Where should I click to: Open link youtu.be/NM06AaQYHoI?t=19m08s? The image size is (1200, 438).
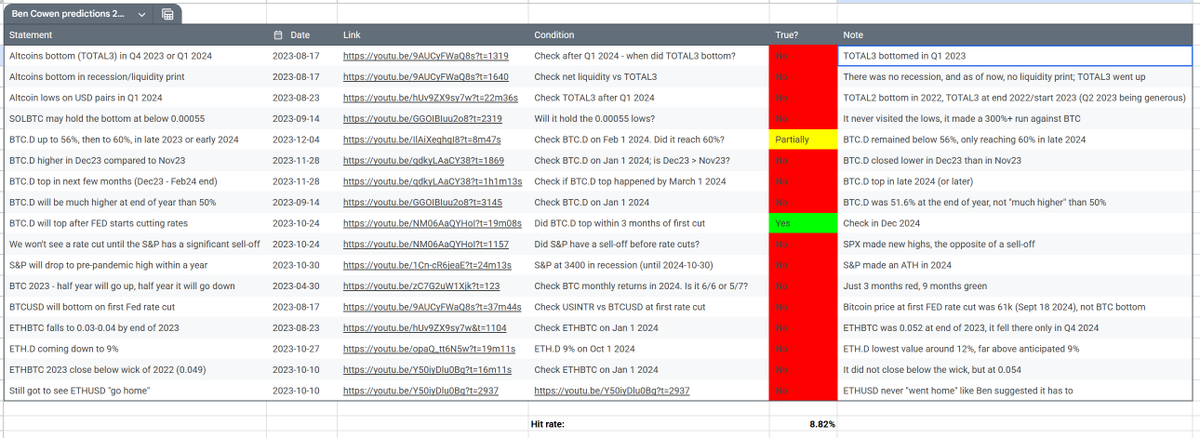[x=432, y=224]
